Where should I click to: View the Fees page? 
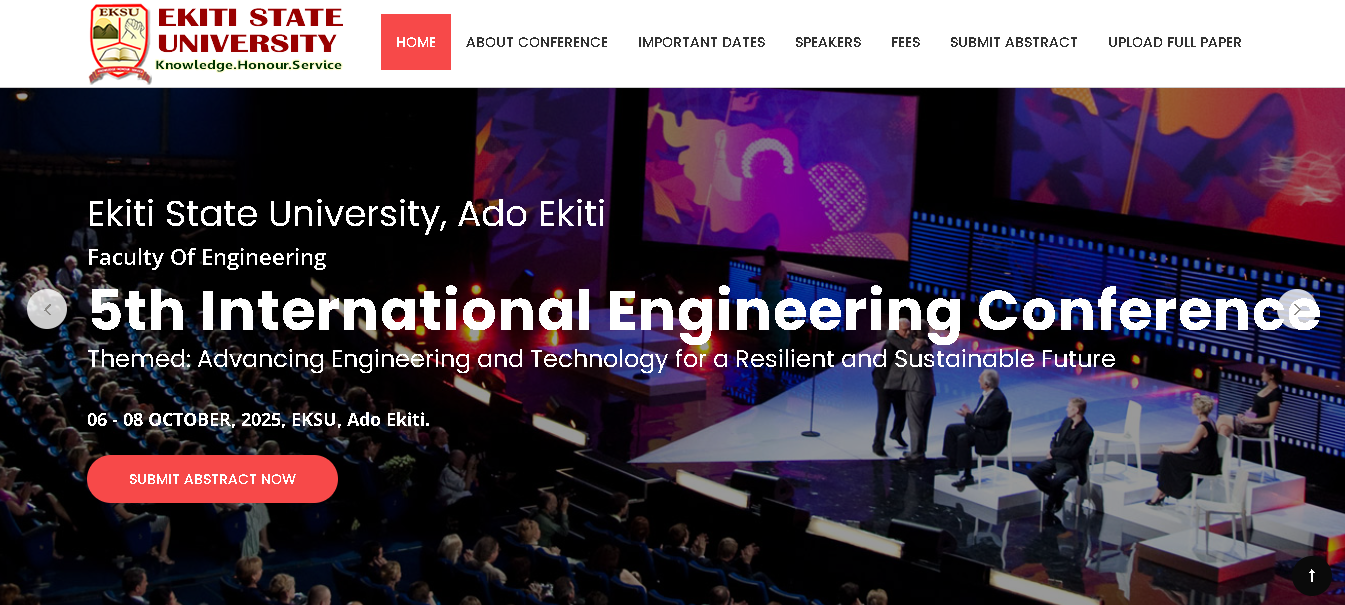click(905, 42)
